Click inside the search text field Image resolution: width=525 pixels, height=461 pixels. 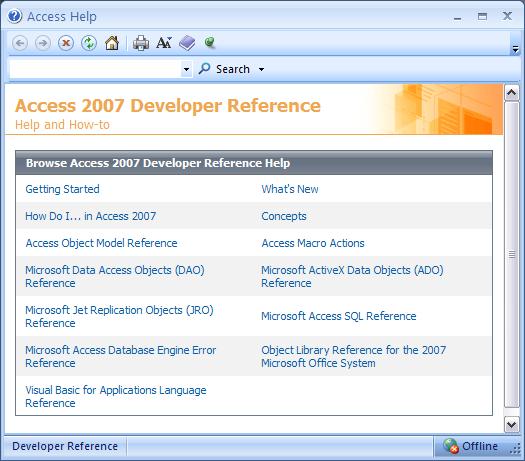click(x=95, y=69)
